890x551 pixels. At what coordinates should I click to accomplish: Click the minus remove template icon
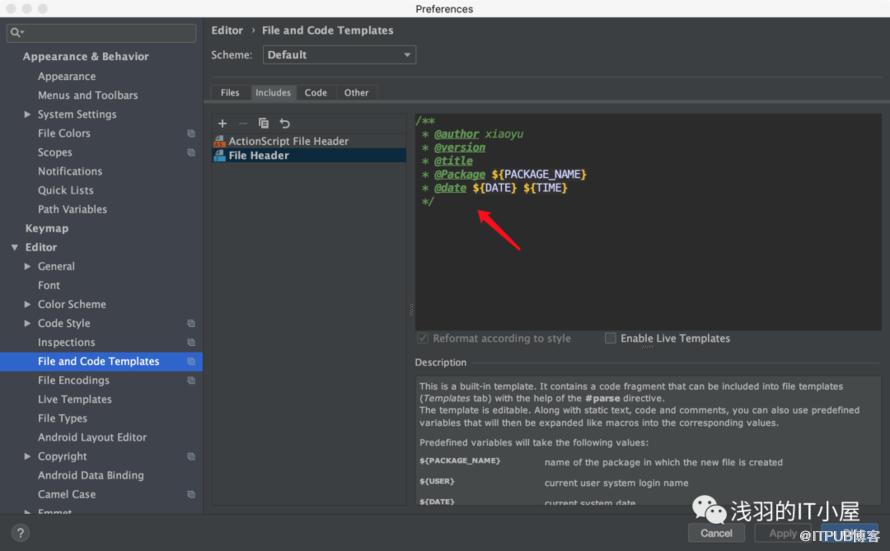243,123
